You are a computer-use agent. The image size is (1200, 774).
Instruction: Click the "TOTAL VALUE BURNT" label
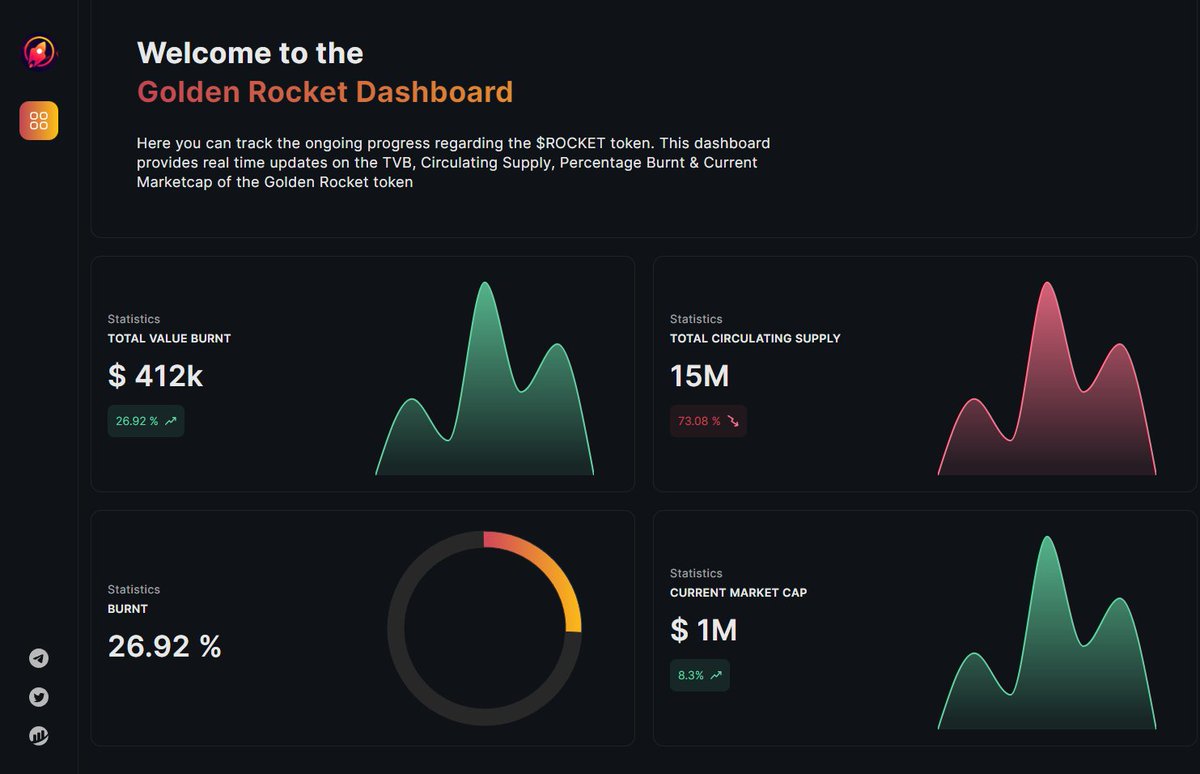(x=169, y=338)
